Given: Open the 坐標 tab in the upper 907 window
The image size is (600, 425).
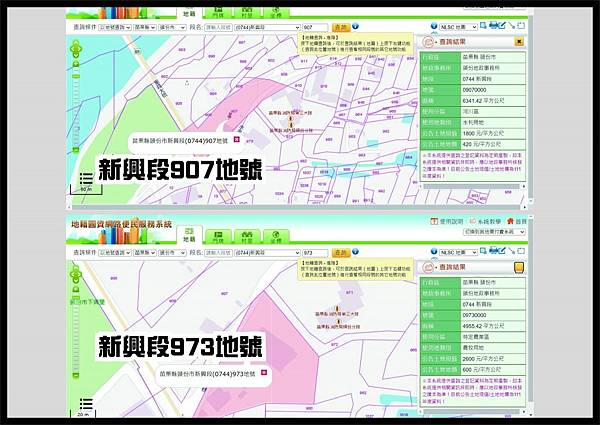Looking at the screenshot, I should click(x=276, y=13).
